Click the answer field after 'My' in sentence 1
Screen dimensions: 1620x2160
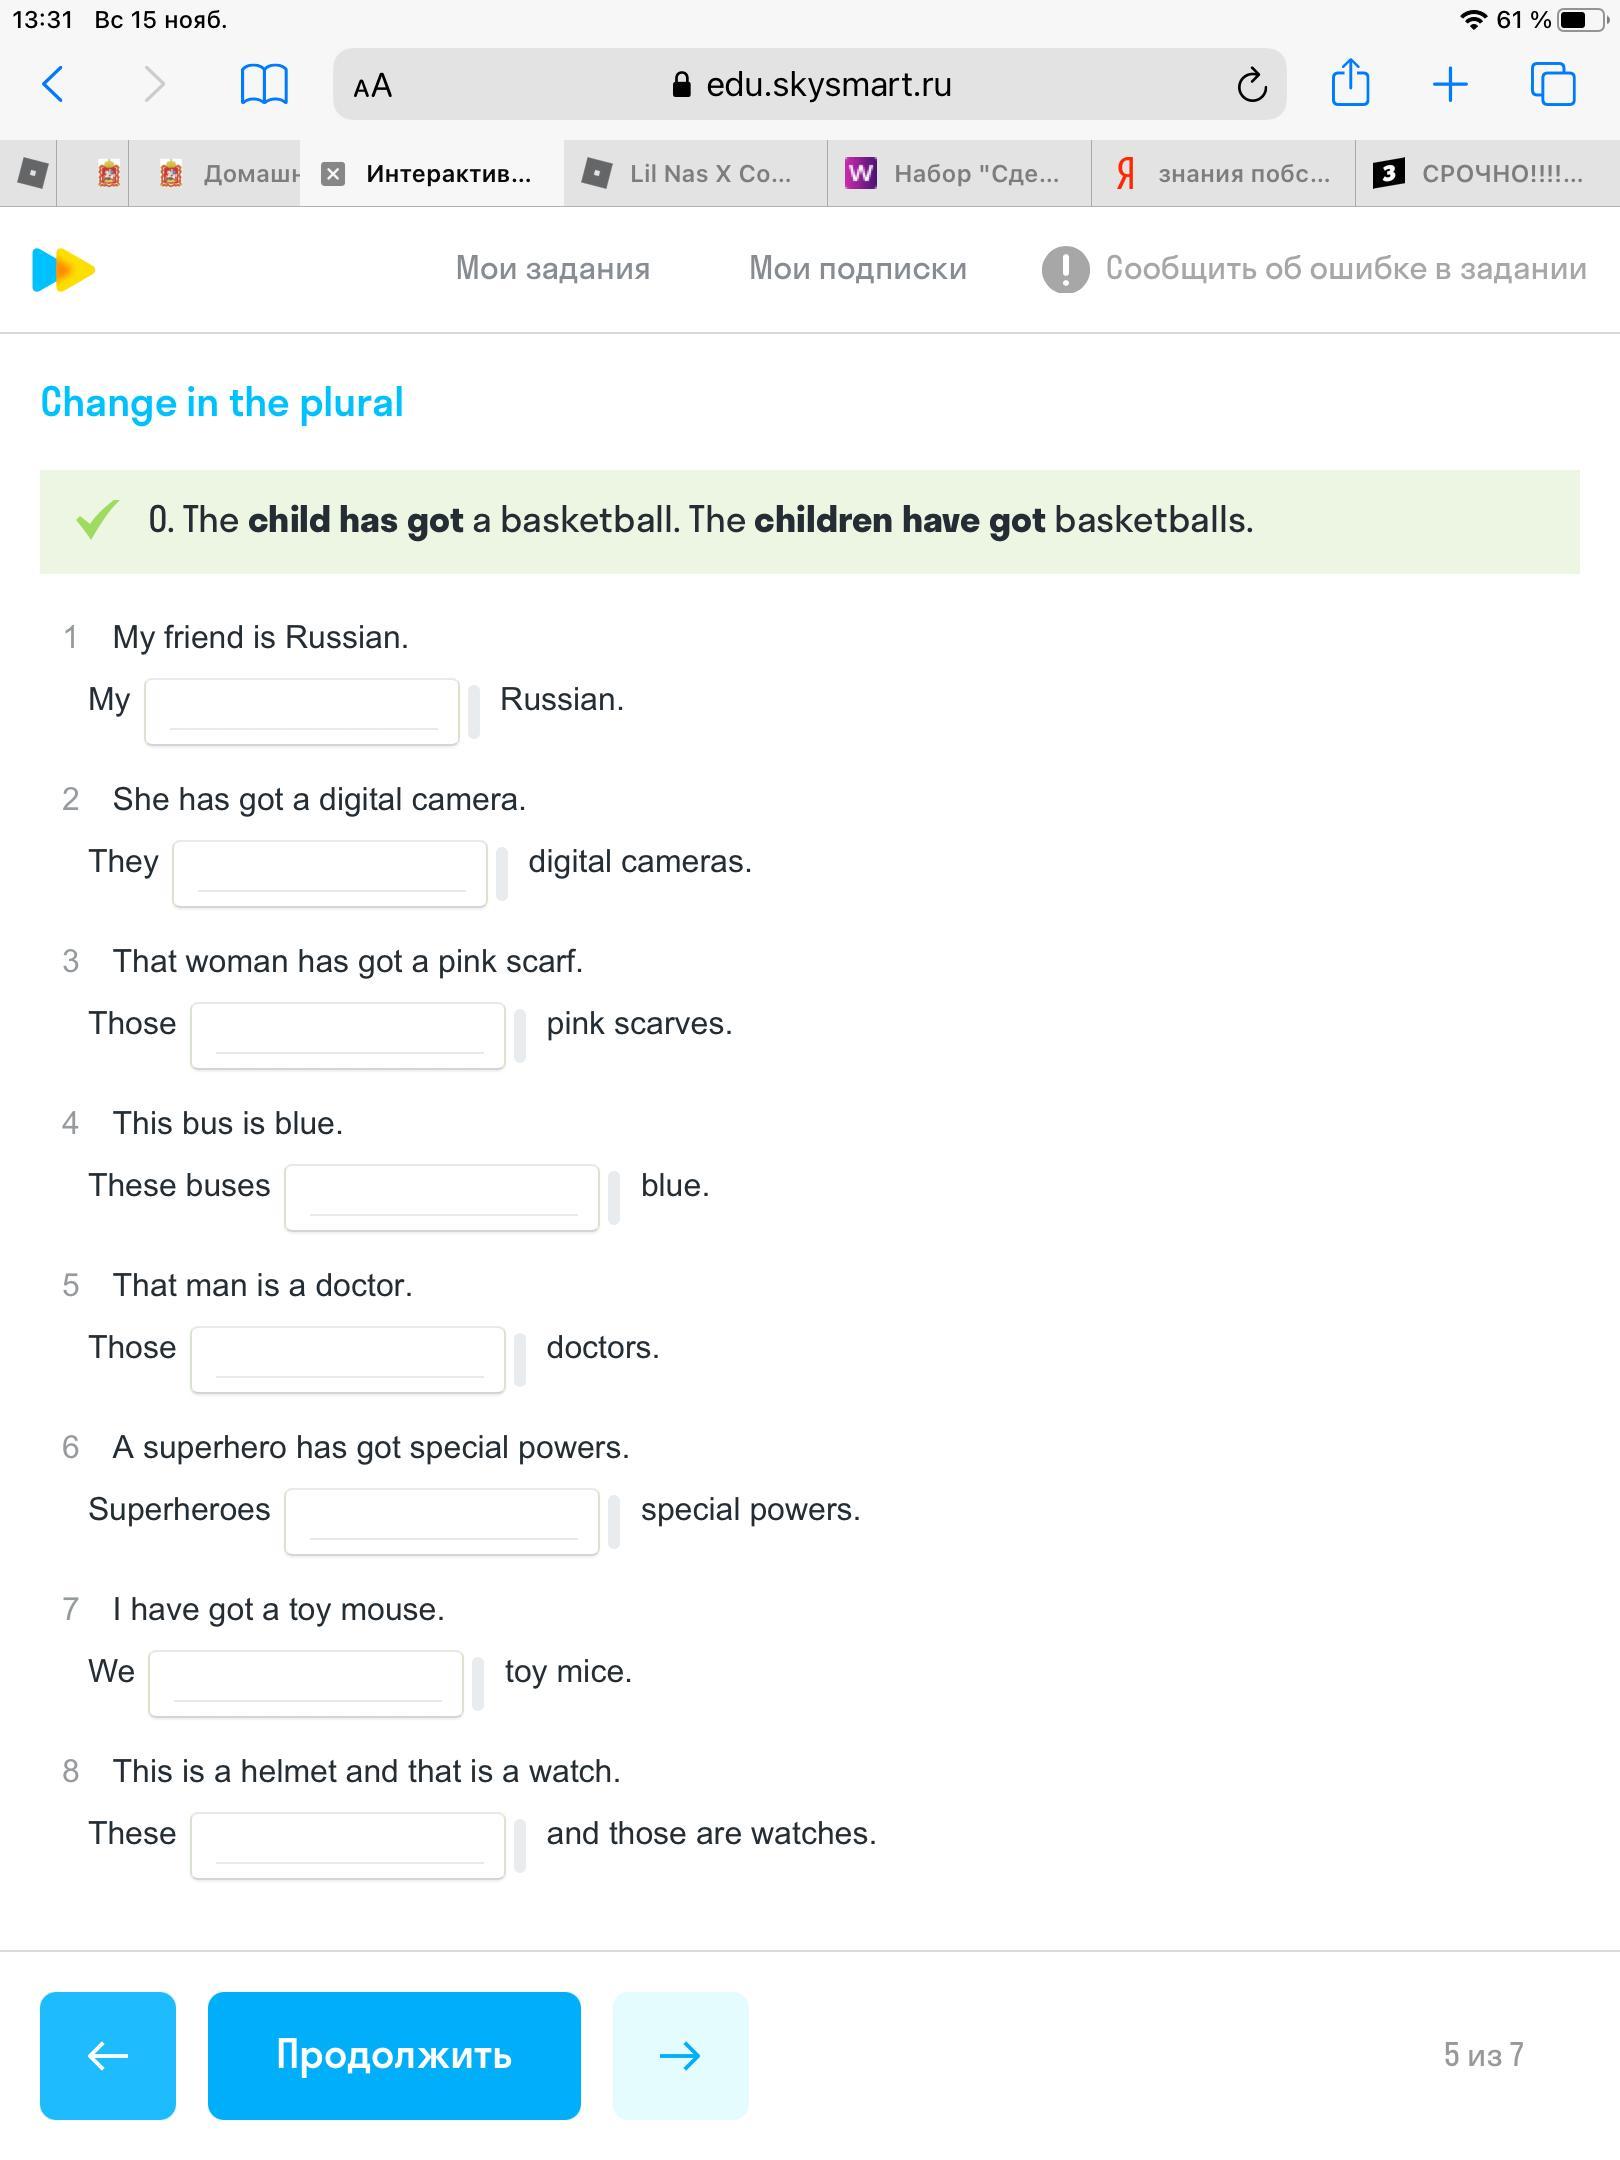302,711
